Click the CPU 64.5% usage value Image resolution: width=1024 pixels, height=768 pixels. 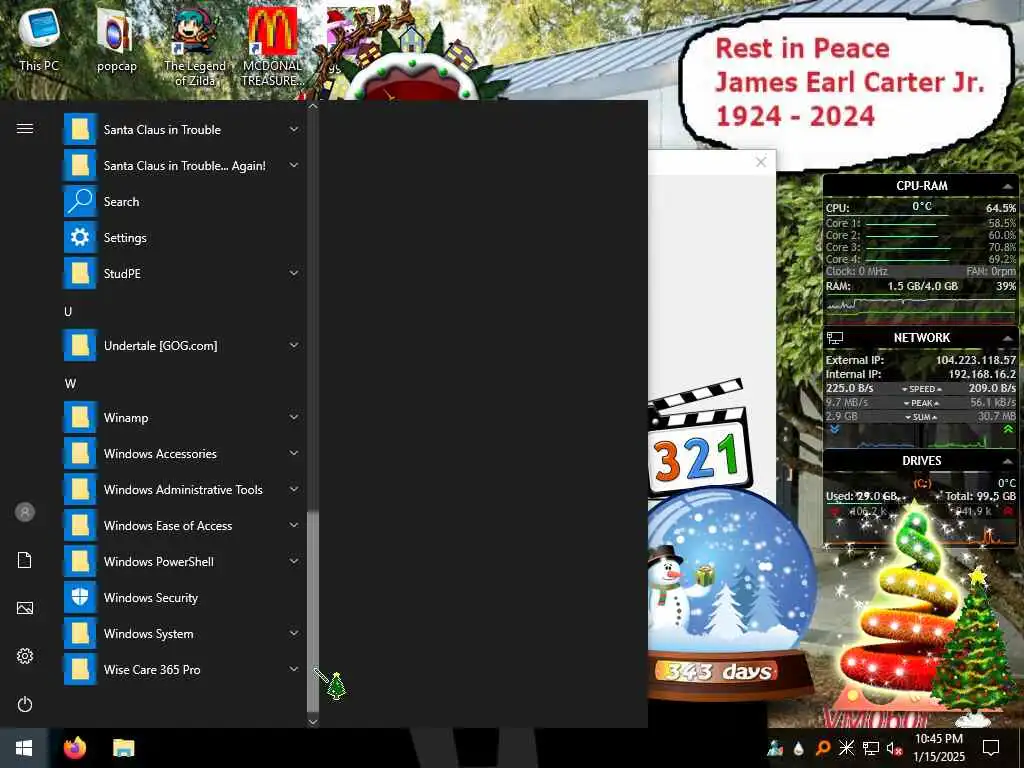1000,208
